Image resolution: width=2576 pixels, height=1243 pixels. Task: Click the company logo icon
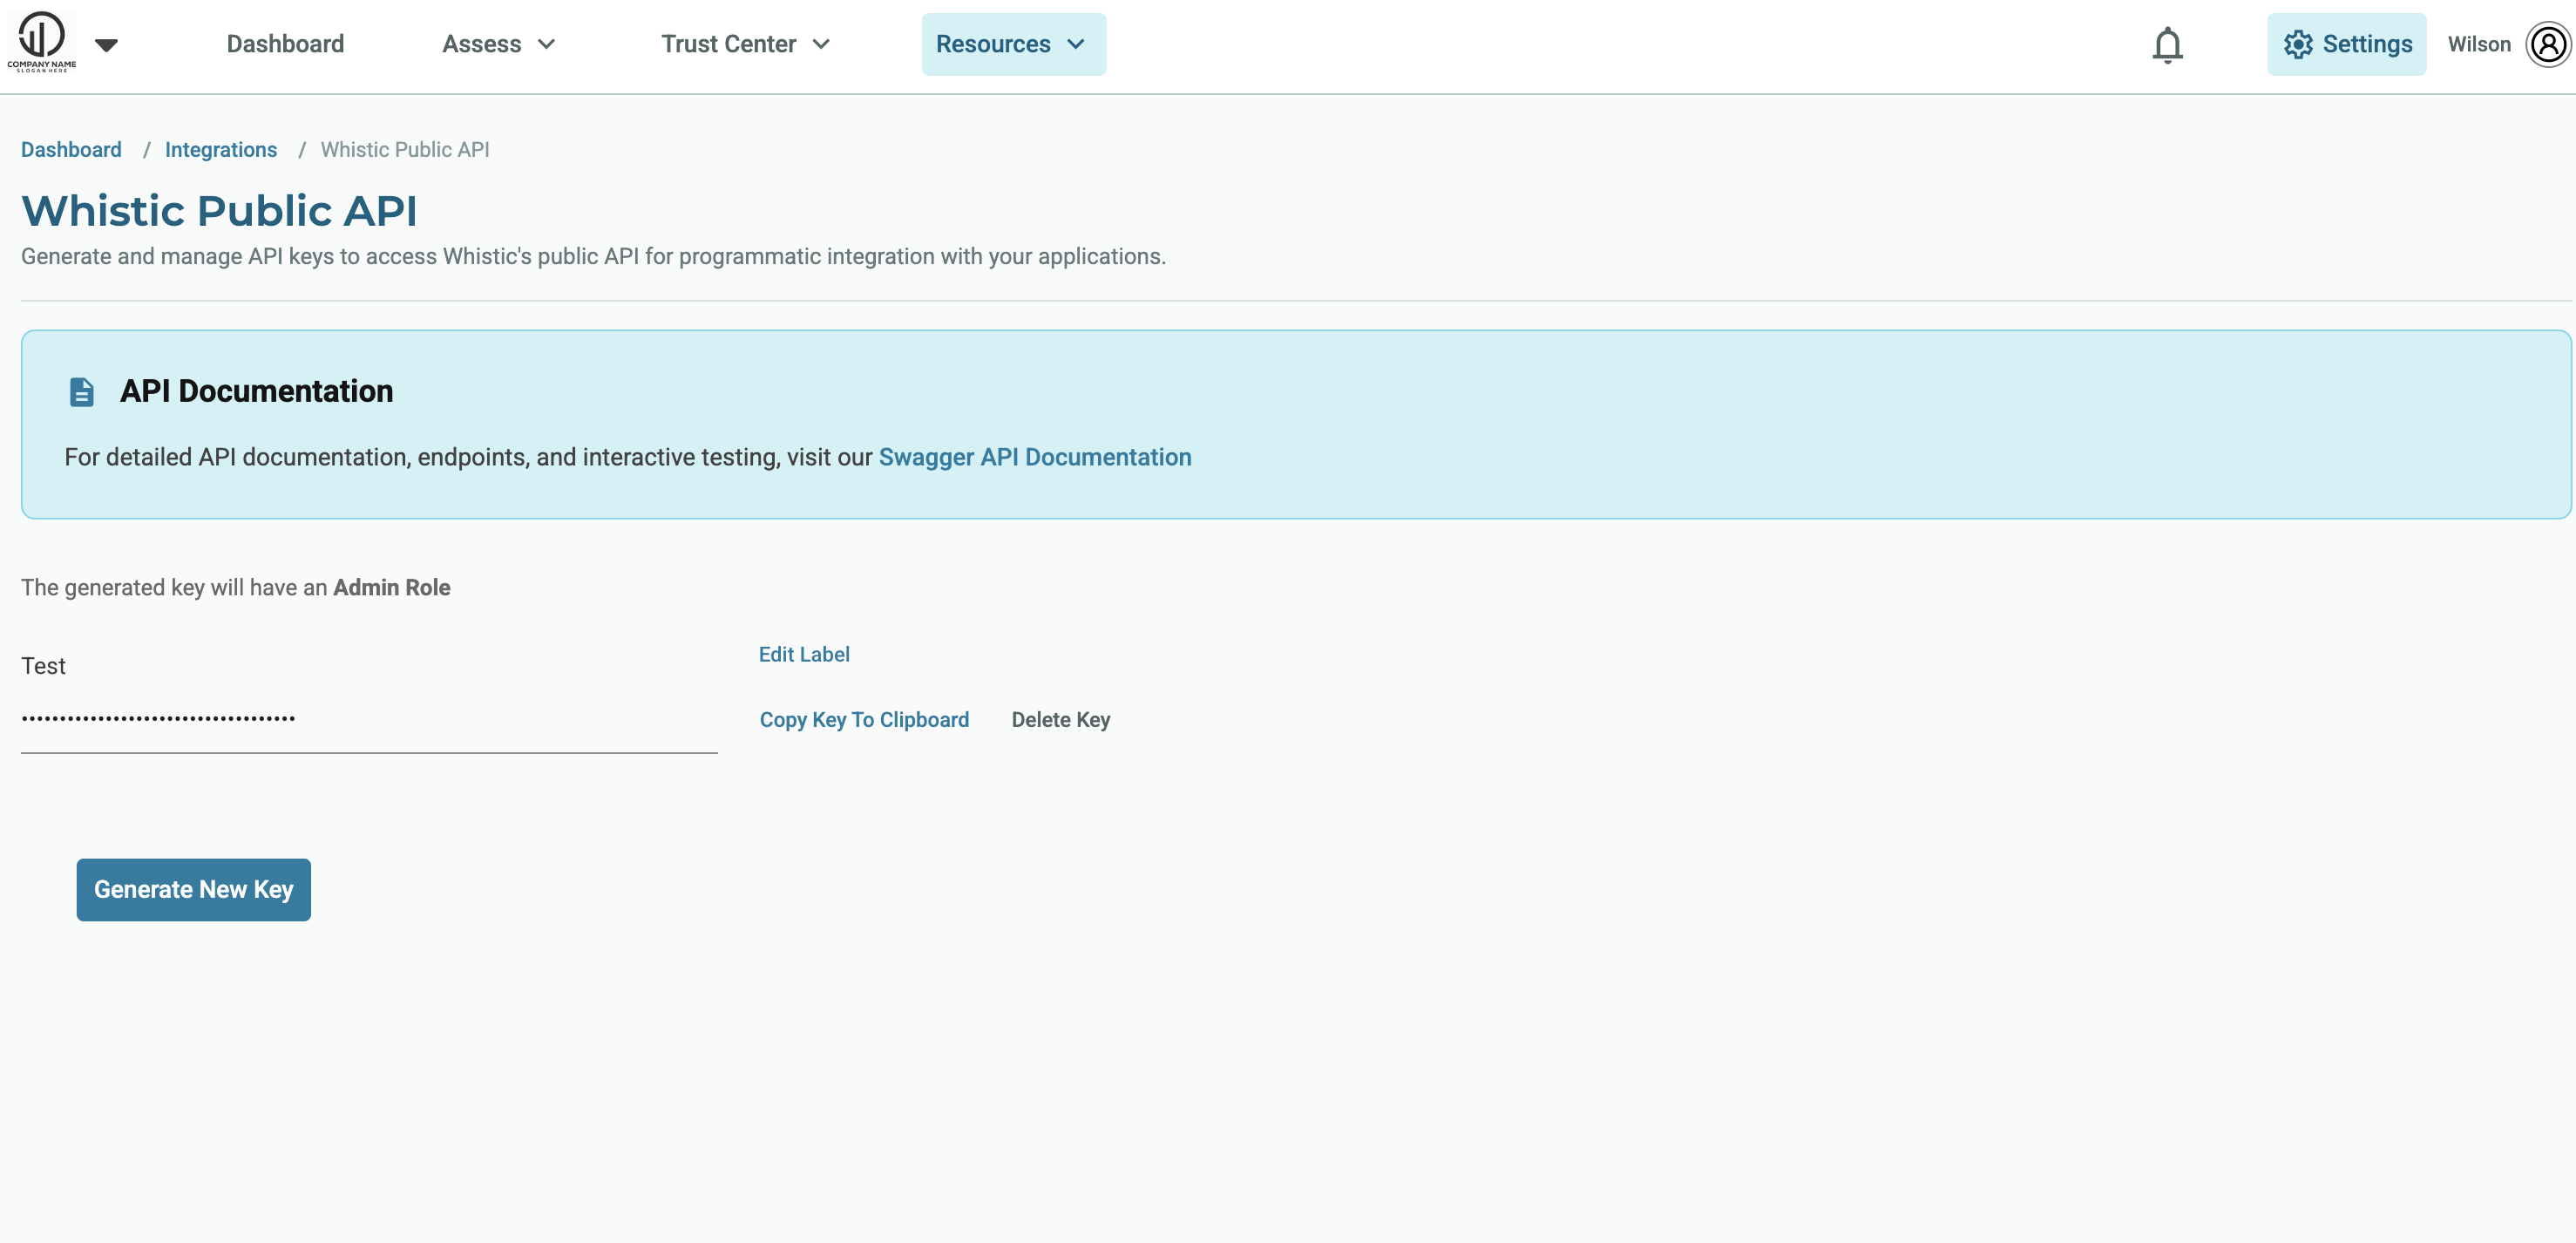[x=41, y=42]
